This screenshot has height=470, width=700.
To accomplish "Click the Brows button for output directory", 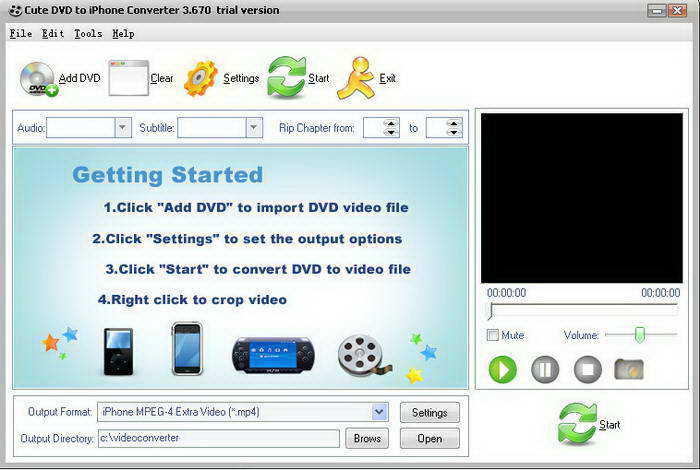I will coord(367,439).
